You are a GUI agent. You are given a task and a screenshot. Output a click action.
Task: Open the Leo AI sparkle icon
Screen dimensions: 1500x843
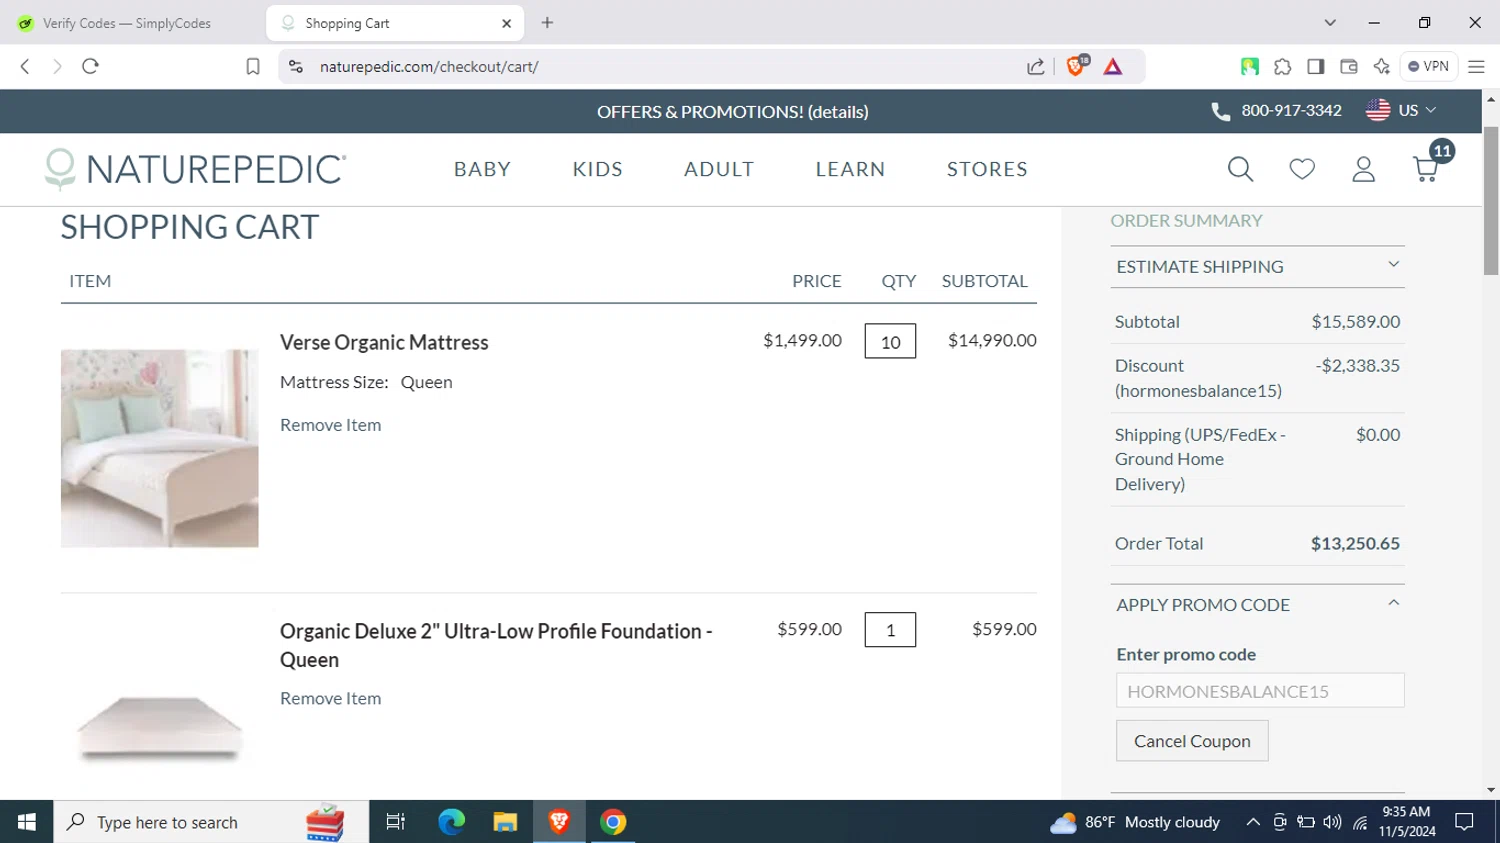click(x=1382, y=67)
